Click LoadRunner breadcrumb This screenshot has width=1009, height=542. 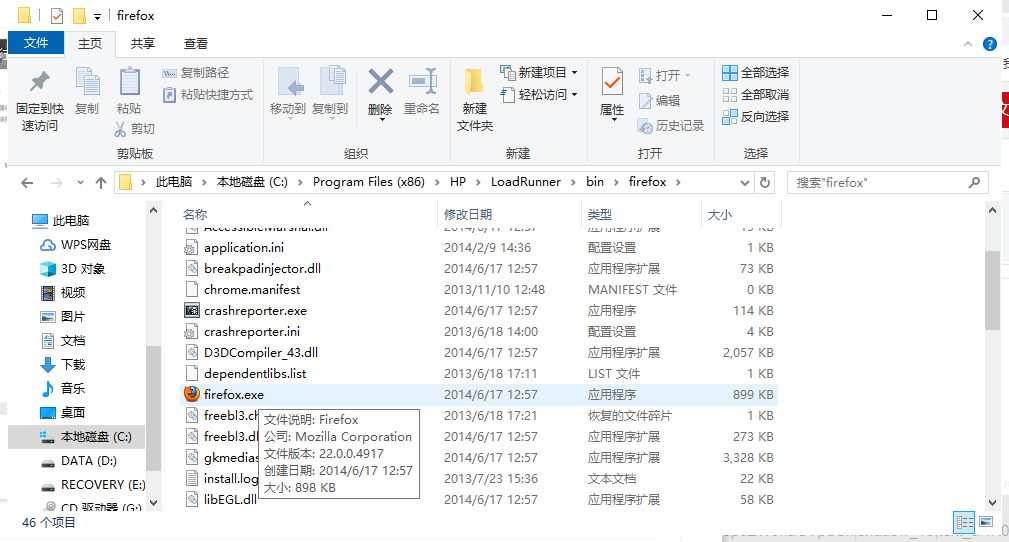pyautogui.click(x=526, y=182)
